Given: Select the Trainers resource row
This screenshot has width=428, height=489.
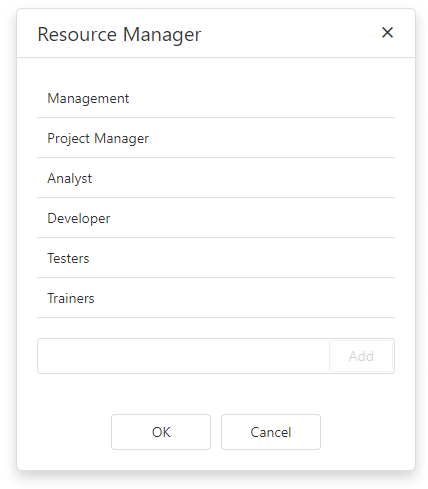Looking at the screenshot, I should pos(216,298).
